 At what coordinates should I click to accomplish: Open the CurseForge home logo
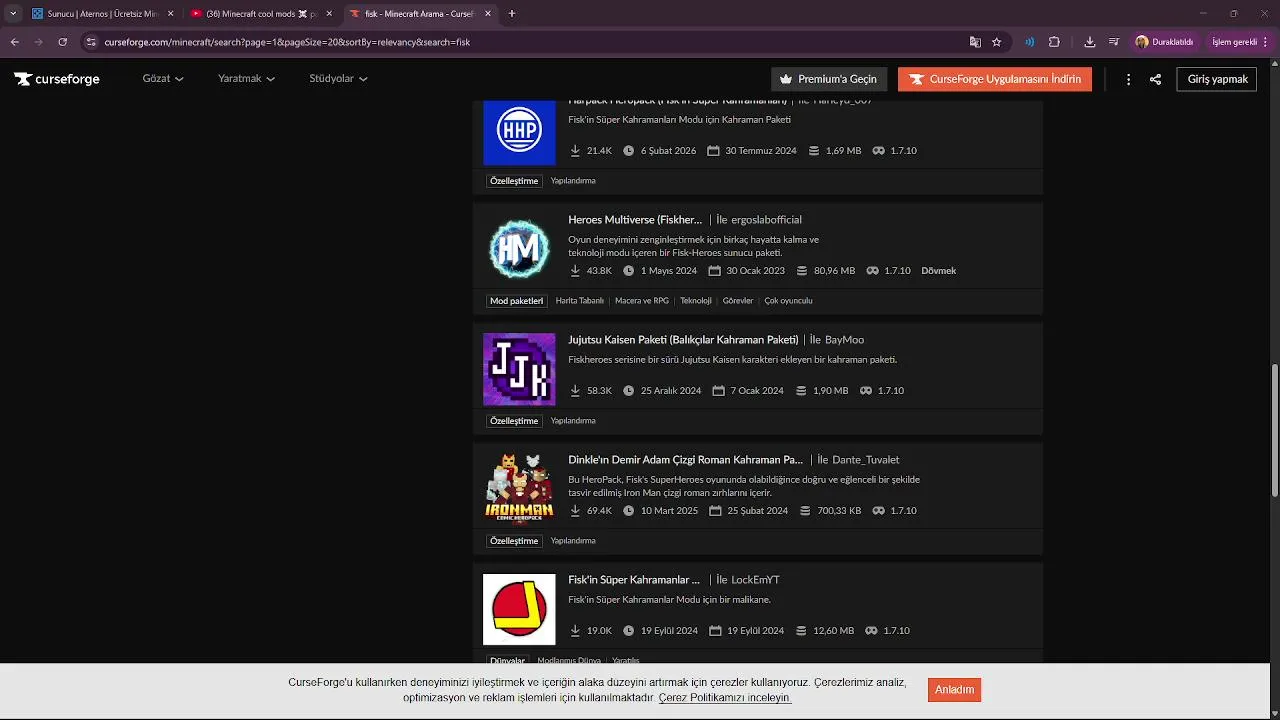(x=57, y=79)
